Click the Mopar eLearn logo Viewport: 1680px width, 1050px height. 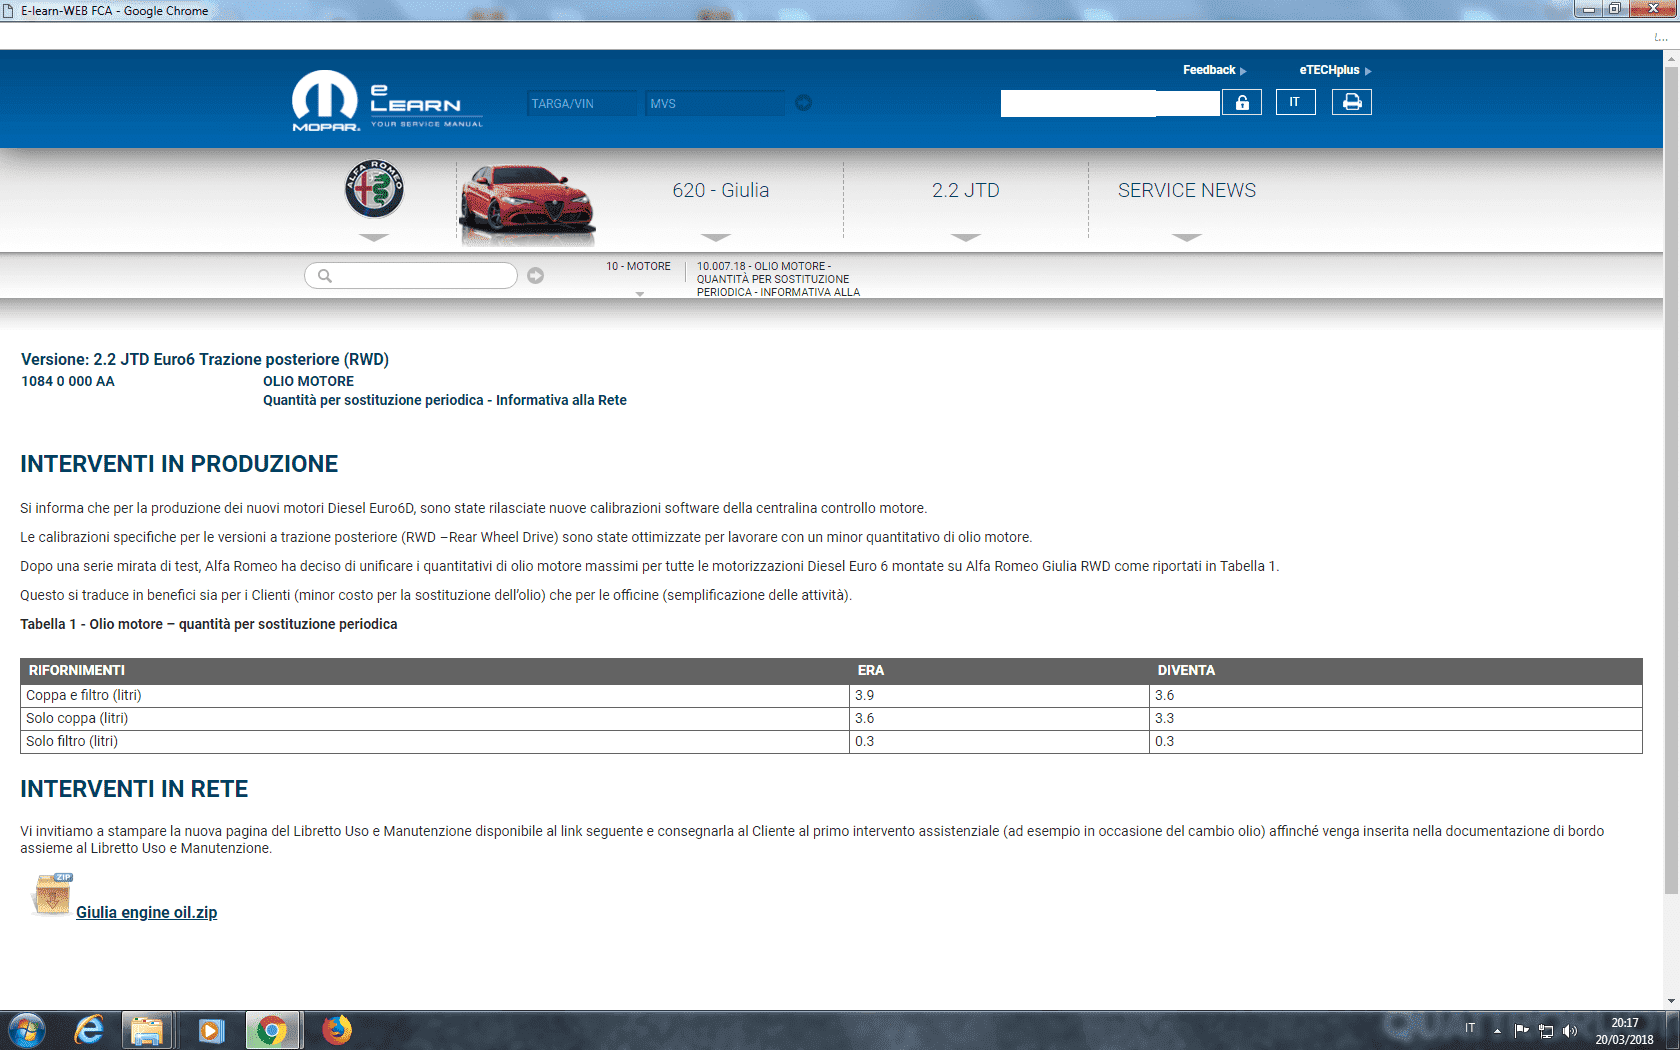pyautogui.click(x=387, y=100)
